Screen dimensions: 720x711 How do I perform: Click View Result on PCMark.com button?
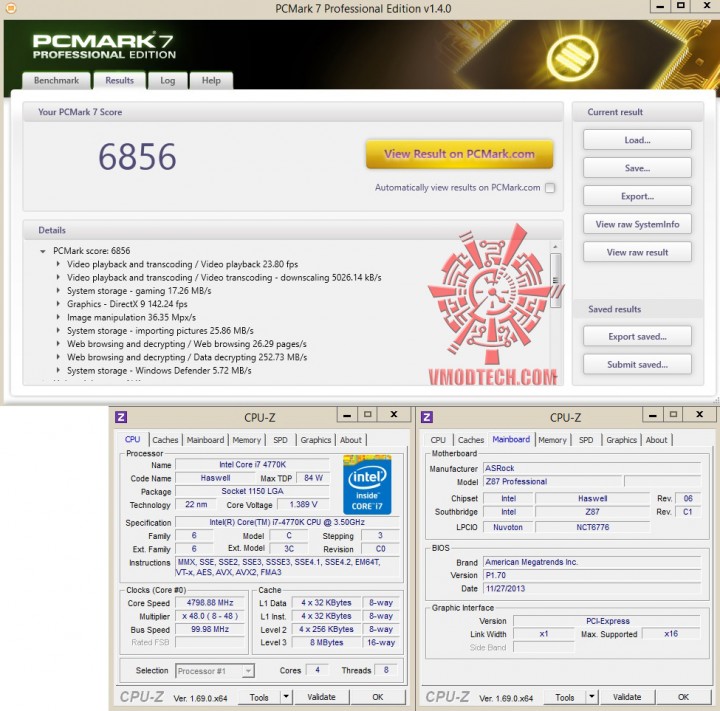coord(459,154)
